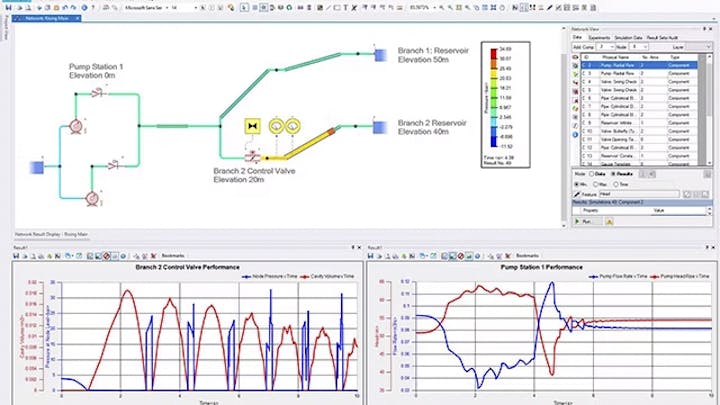Viewport: 720px width, 405px height.
Task: Switch to the Data tab in Network View
Action: click(x=577, y=38)
